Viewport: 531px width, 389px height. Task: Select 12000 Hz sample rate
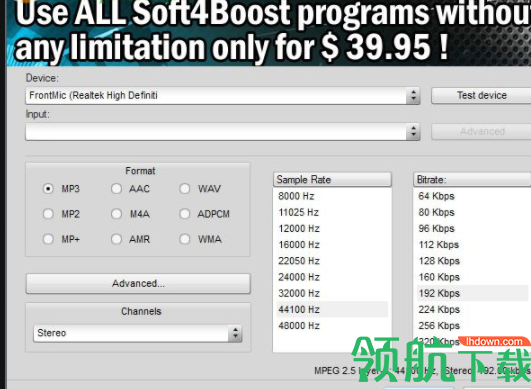tap(332, 229)
